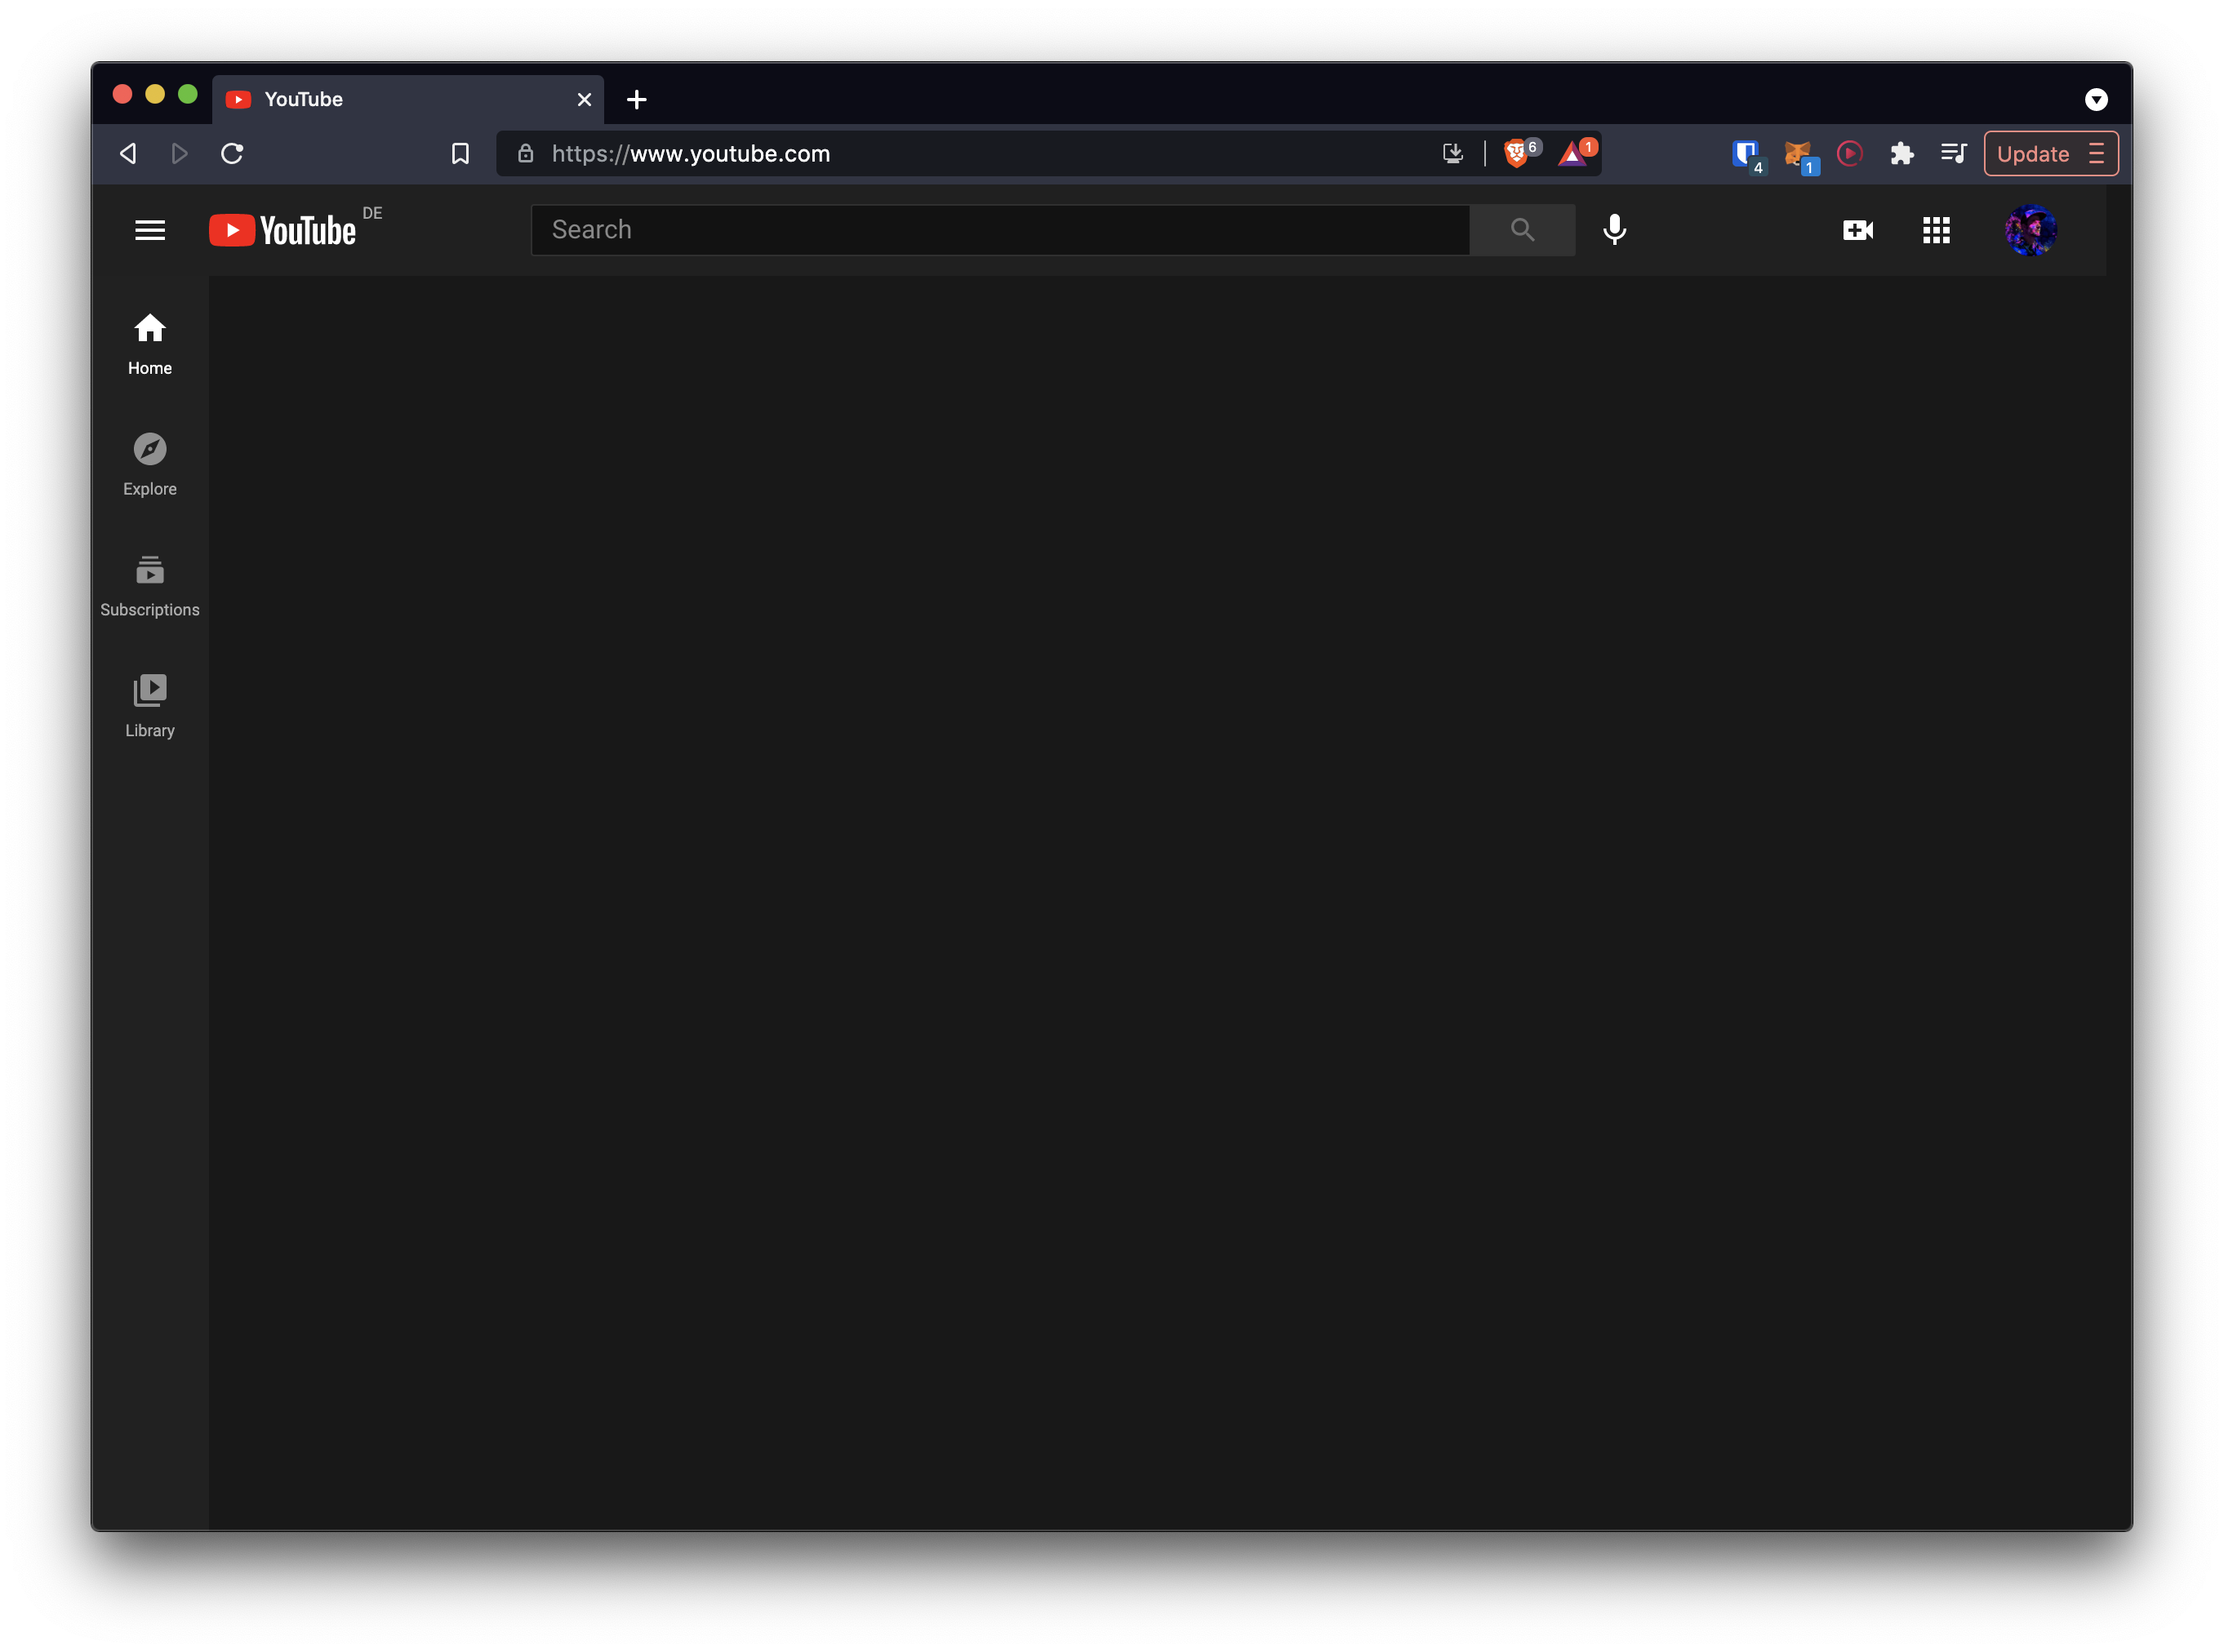Click the Explore icon in sidebar
The height and width of the screenshot is (1652, 2224).
point(148,448)
